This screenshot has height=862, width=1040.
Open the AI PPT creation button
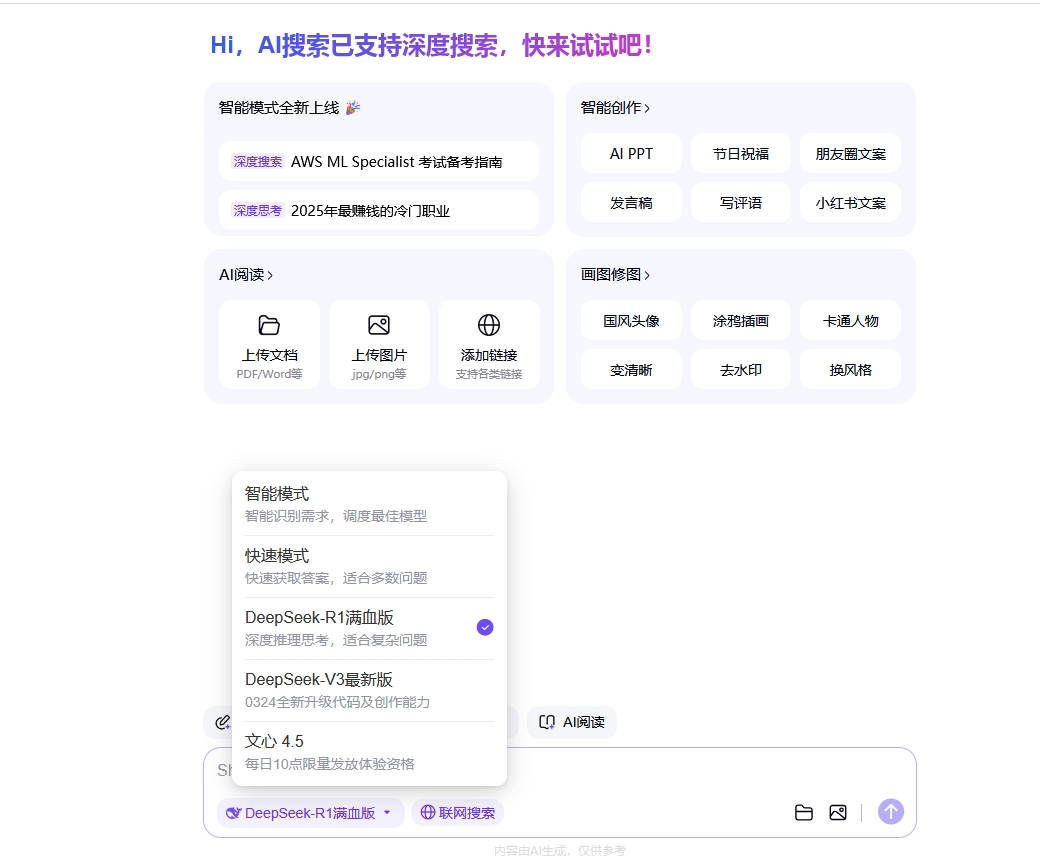(x=631, y=154)
